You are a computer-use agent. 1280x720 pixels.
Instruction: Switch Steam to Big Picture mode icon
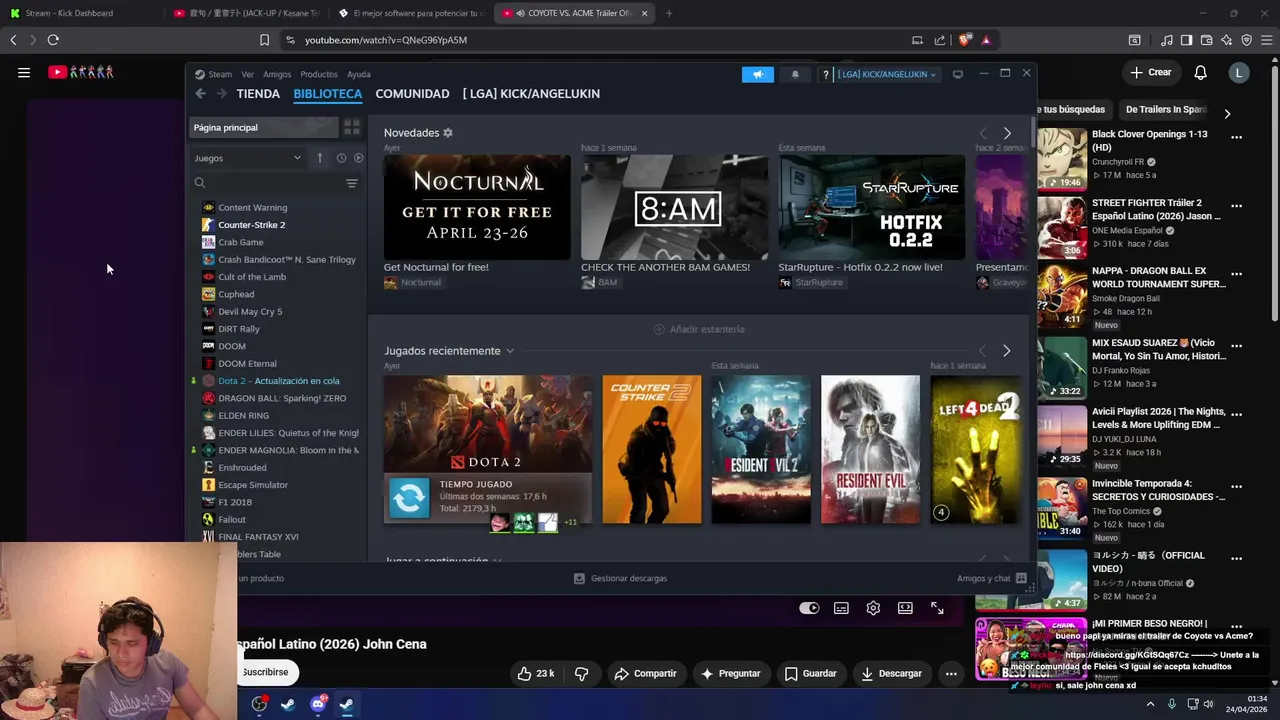click(x=957, y=74)
